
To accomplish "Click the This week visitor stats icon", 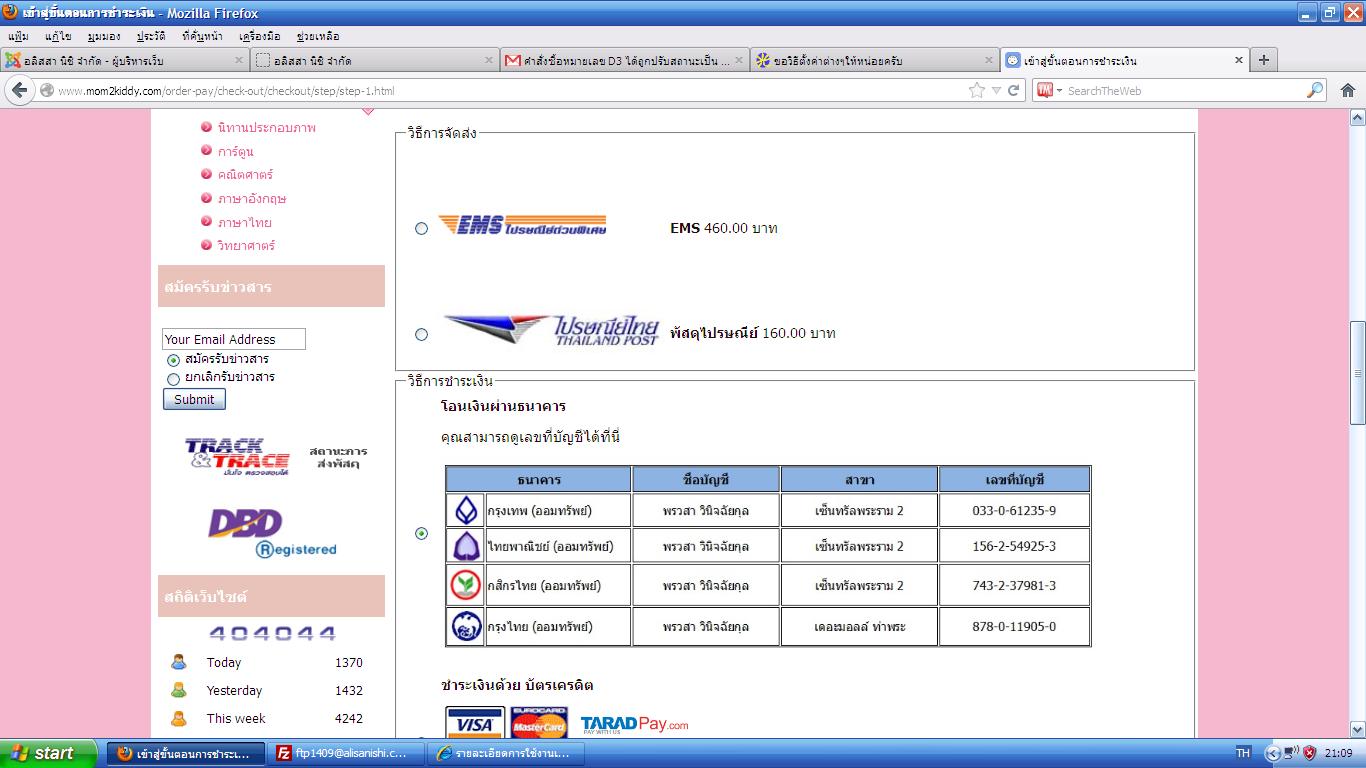I will (x=179, y=718).
